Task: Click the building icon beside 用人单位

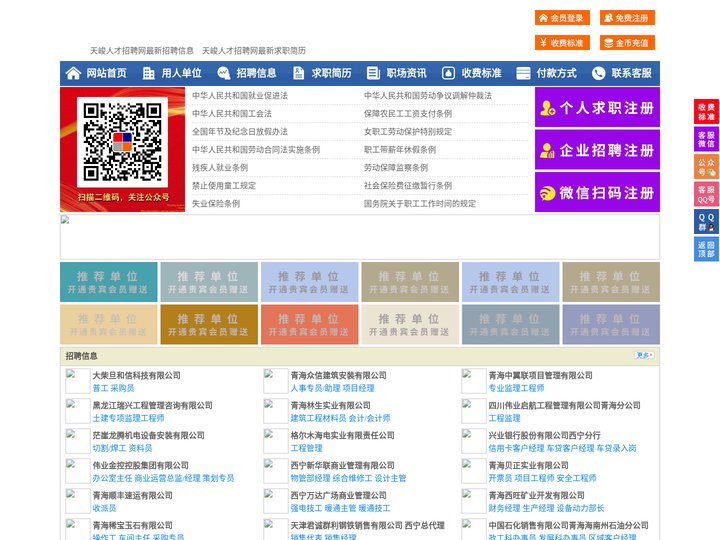Action: click(148, 73)
